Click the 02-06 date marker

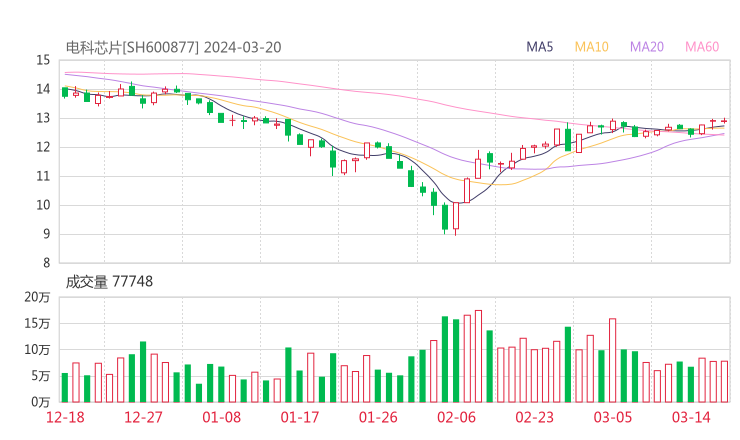point(456,417)
